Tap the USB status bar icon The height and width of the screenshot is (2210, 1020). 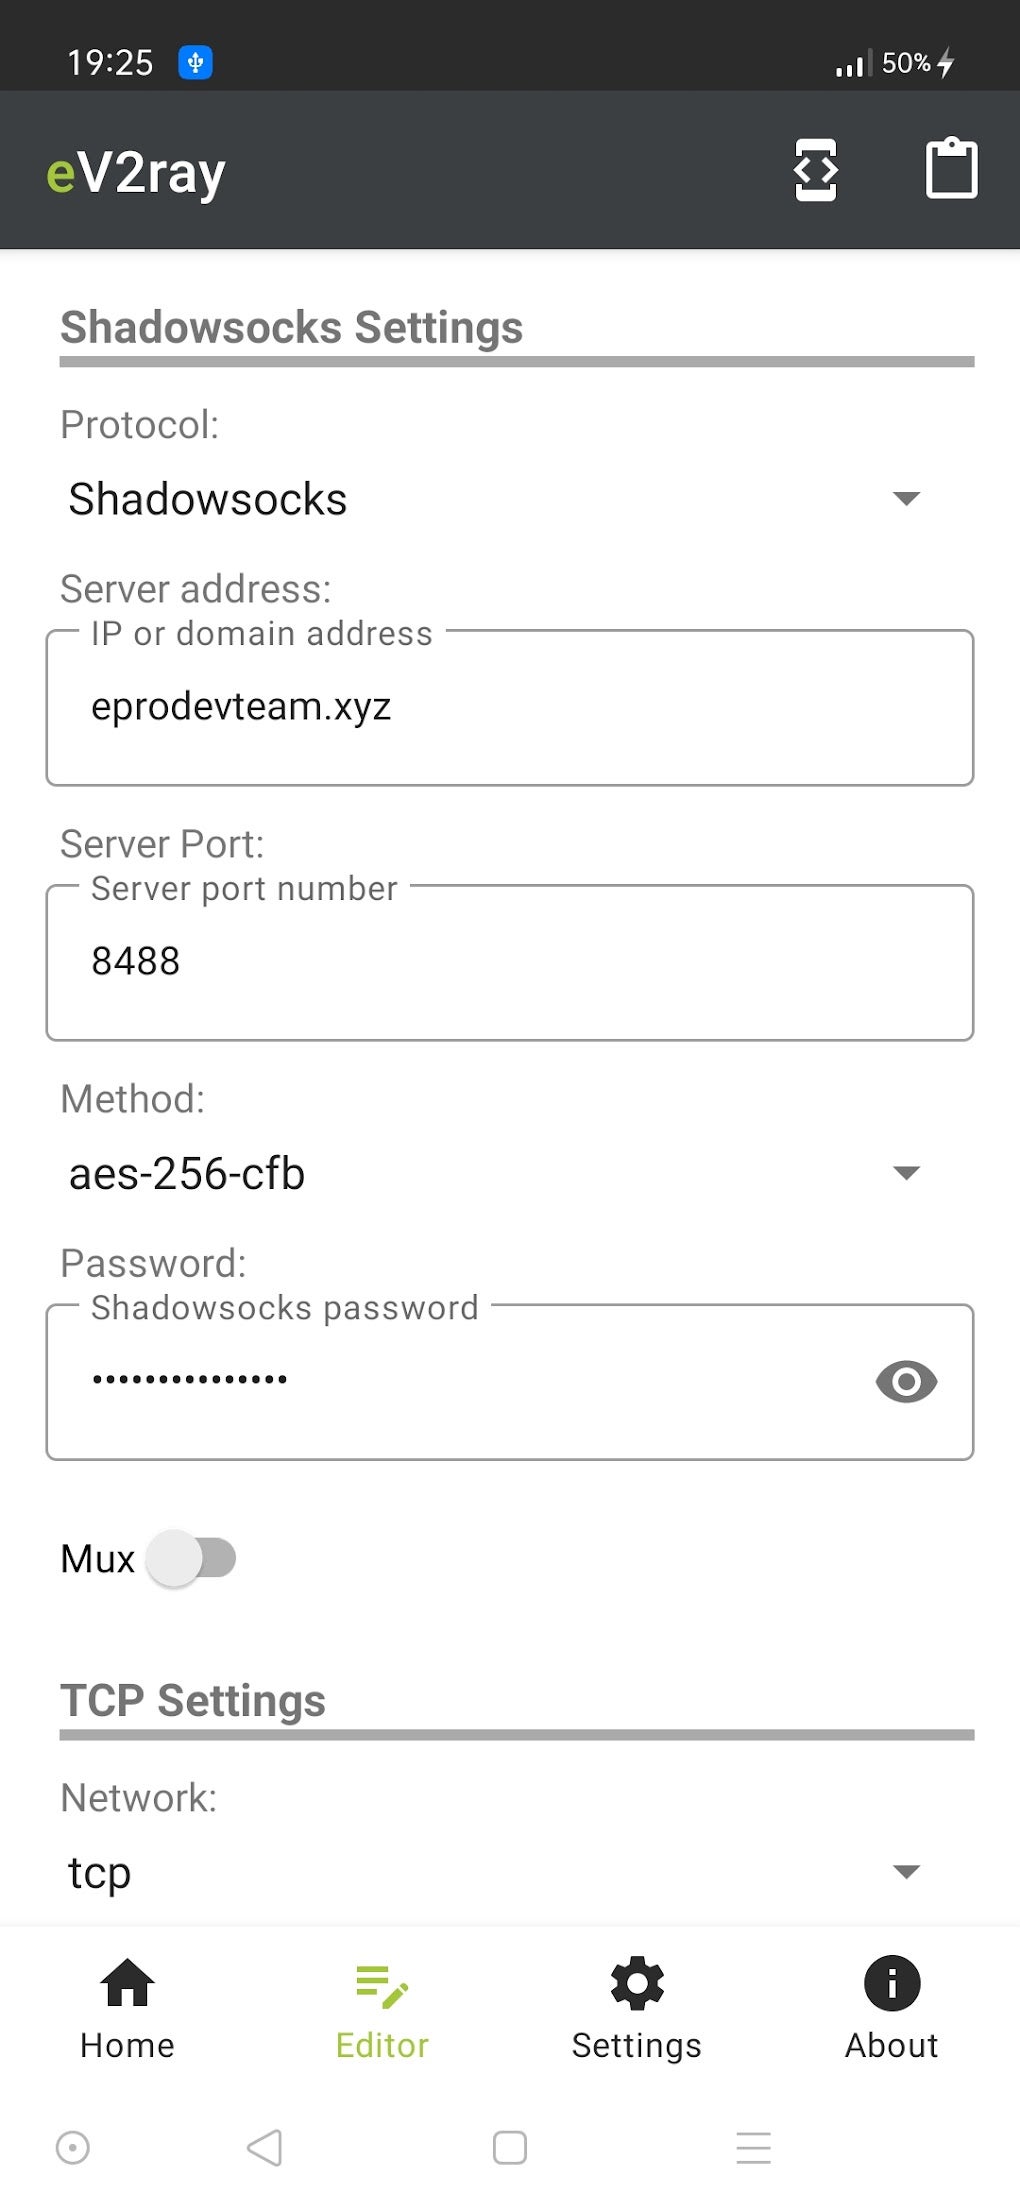tap(195, 62)
